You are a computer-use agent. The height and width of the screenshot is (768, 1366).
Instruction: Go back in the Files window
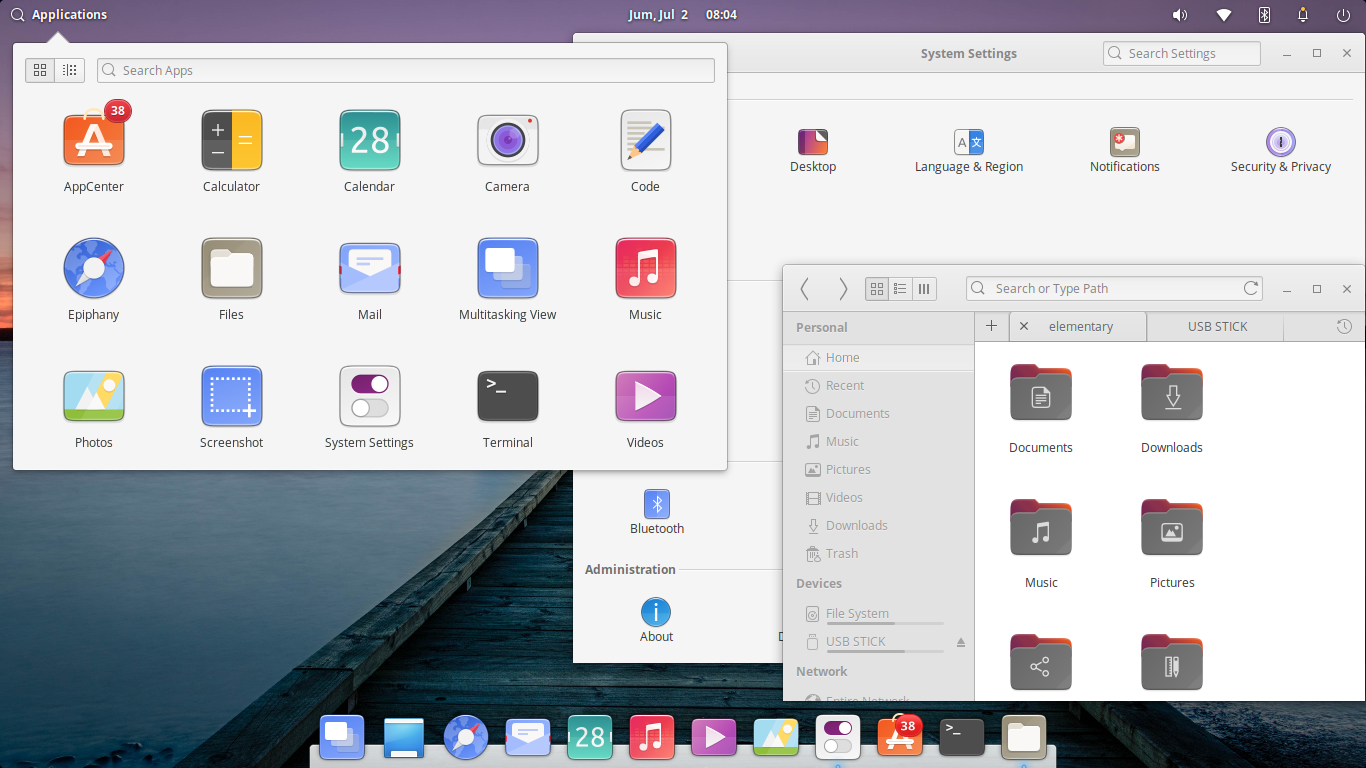coord(805,289)
